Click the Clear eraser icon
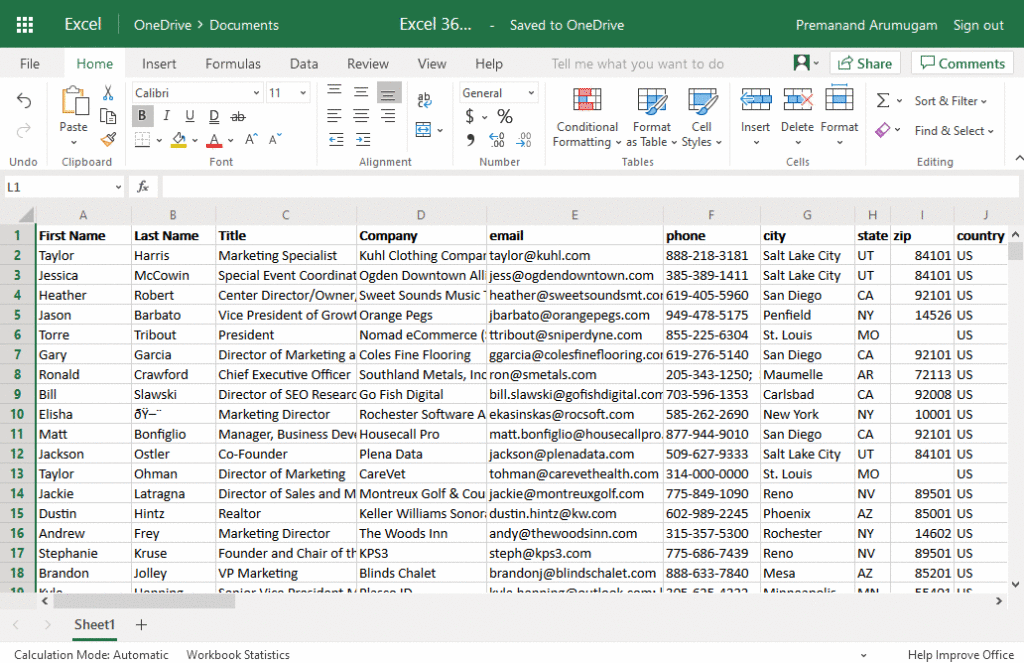Screen dimensions: 1024x663 883,130
